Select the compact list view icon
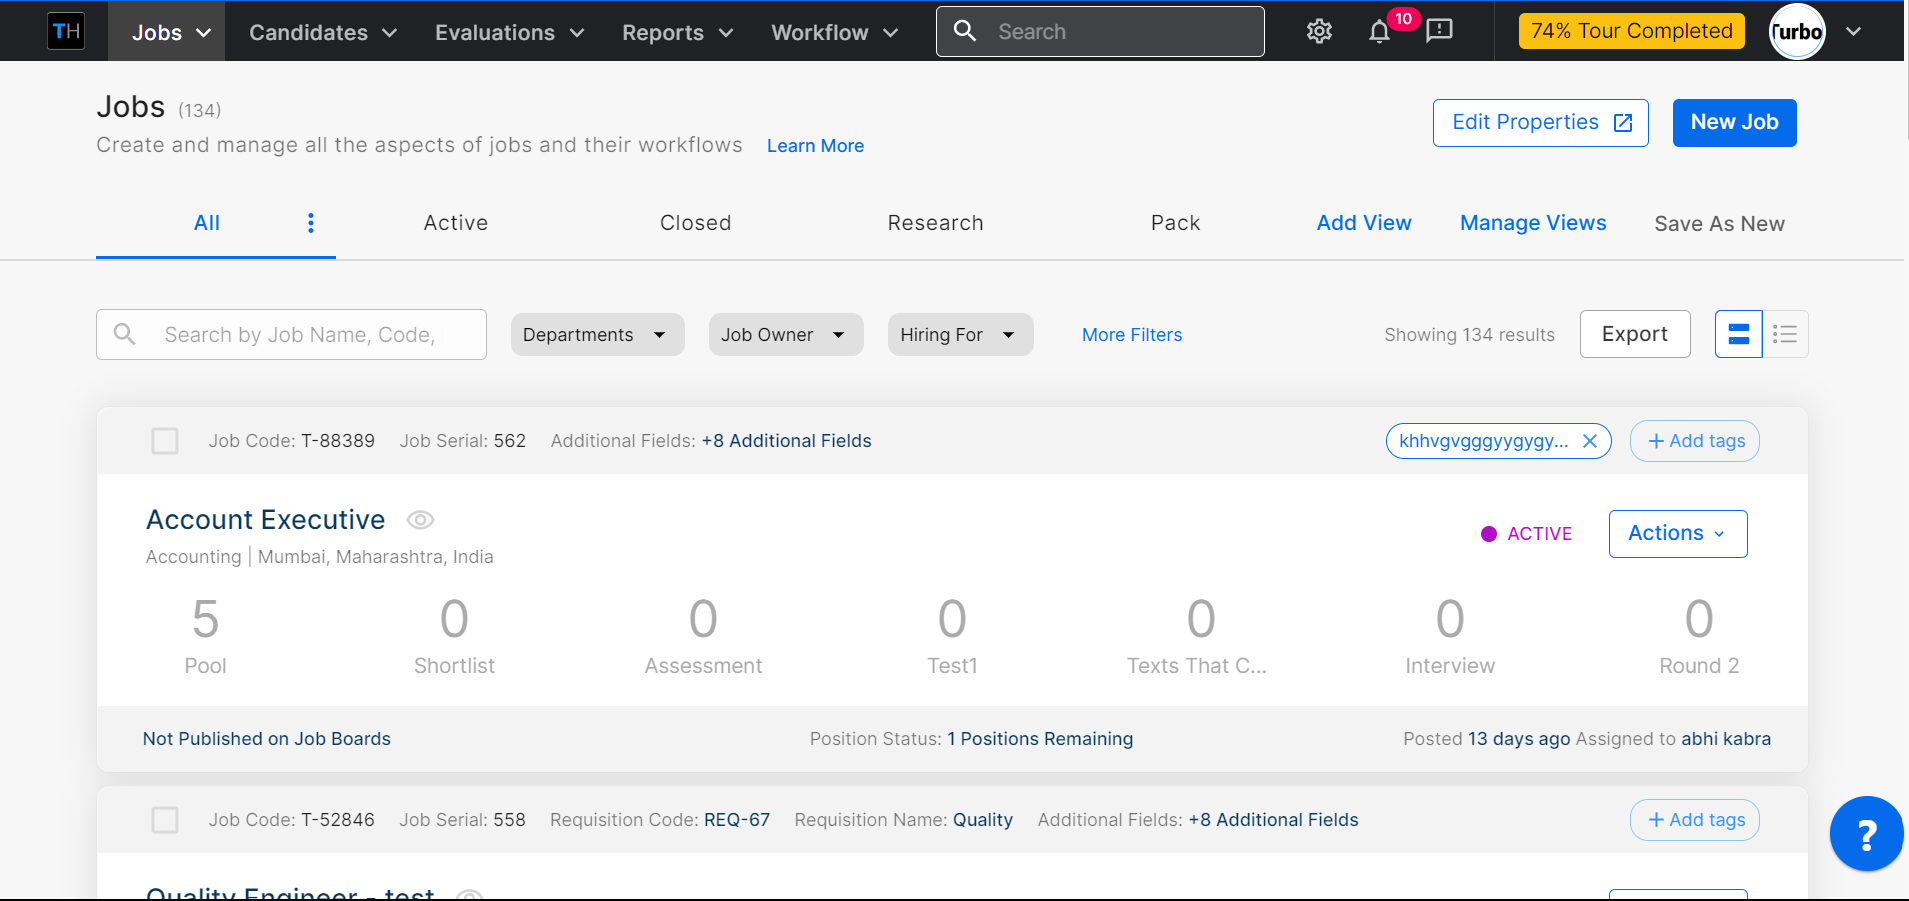The width and height of the screenshot is (1909, 901). click(x=1786, y=334)
